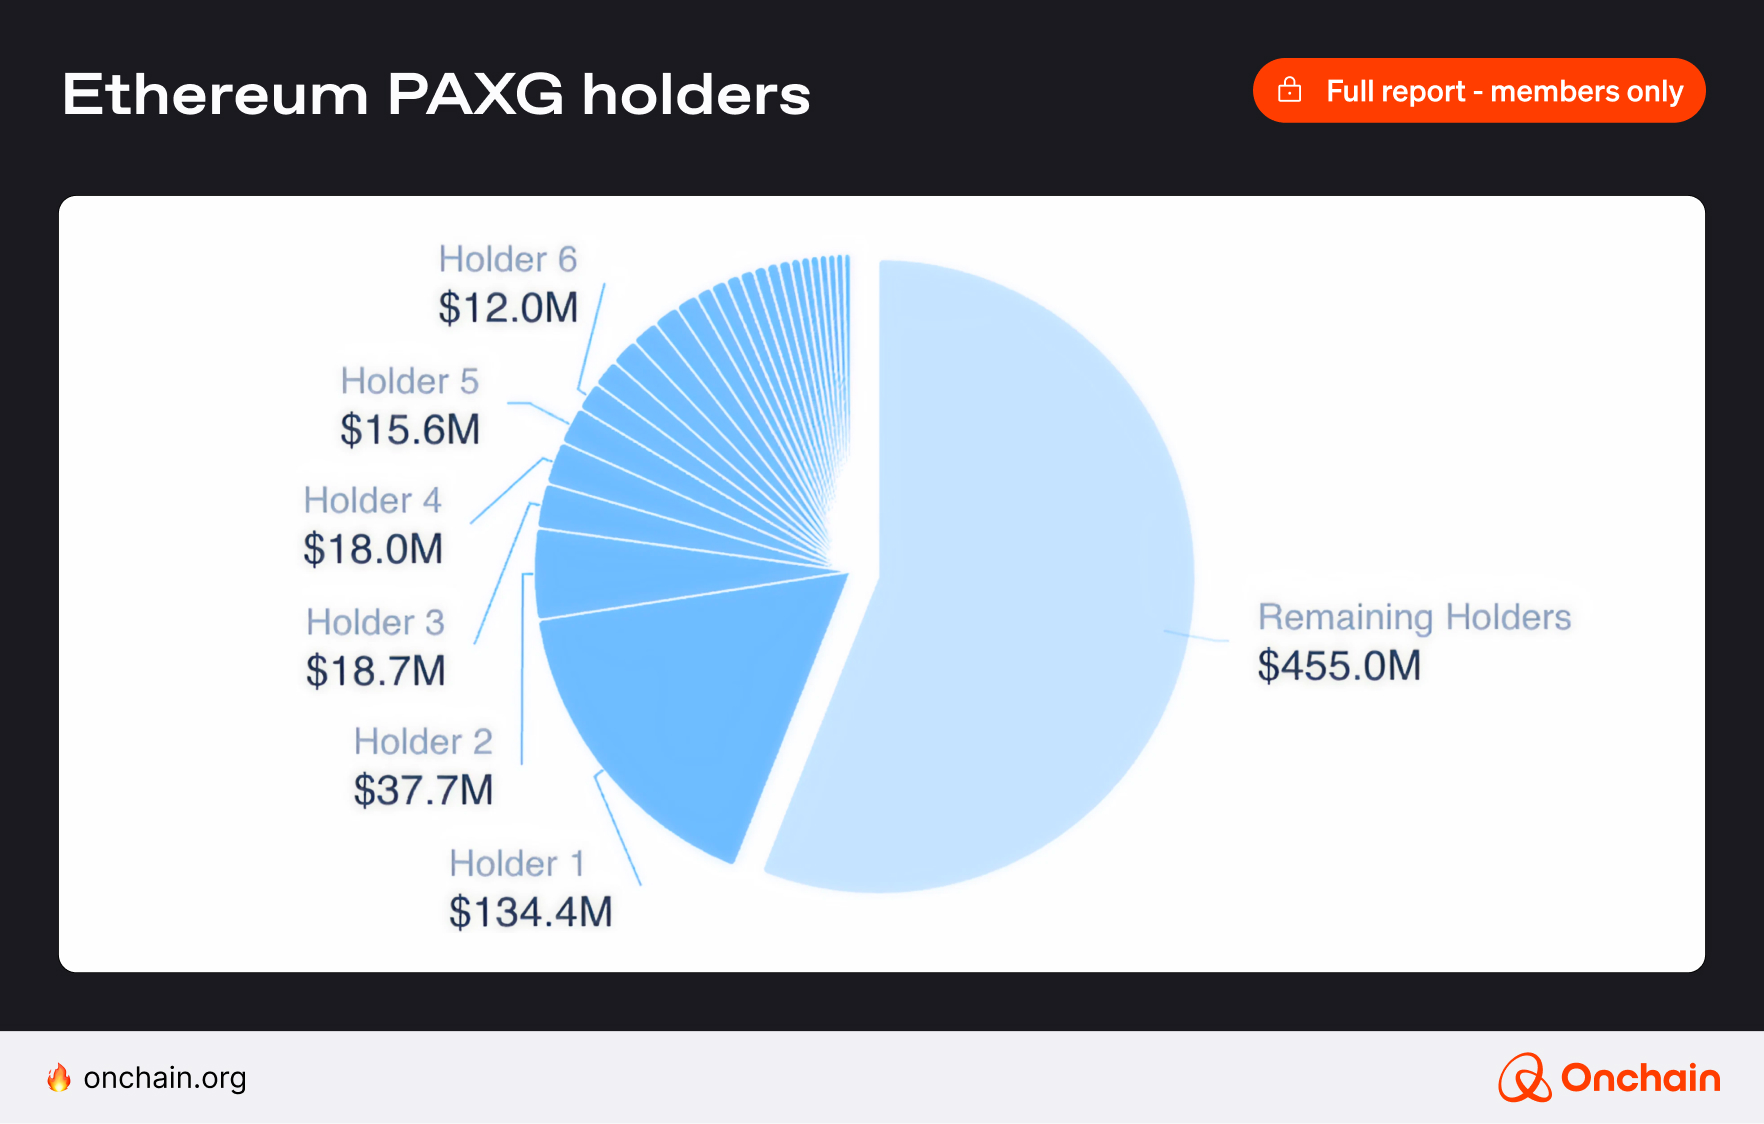Click the Onchain brand wordmark

[x=1640, y=1078]
